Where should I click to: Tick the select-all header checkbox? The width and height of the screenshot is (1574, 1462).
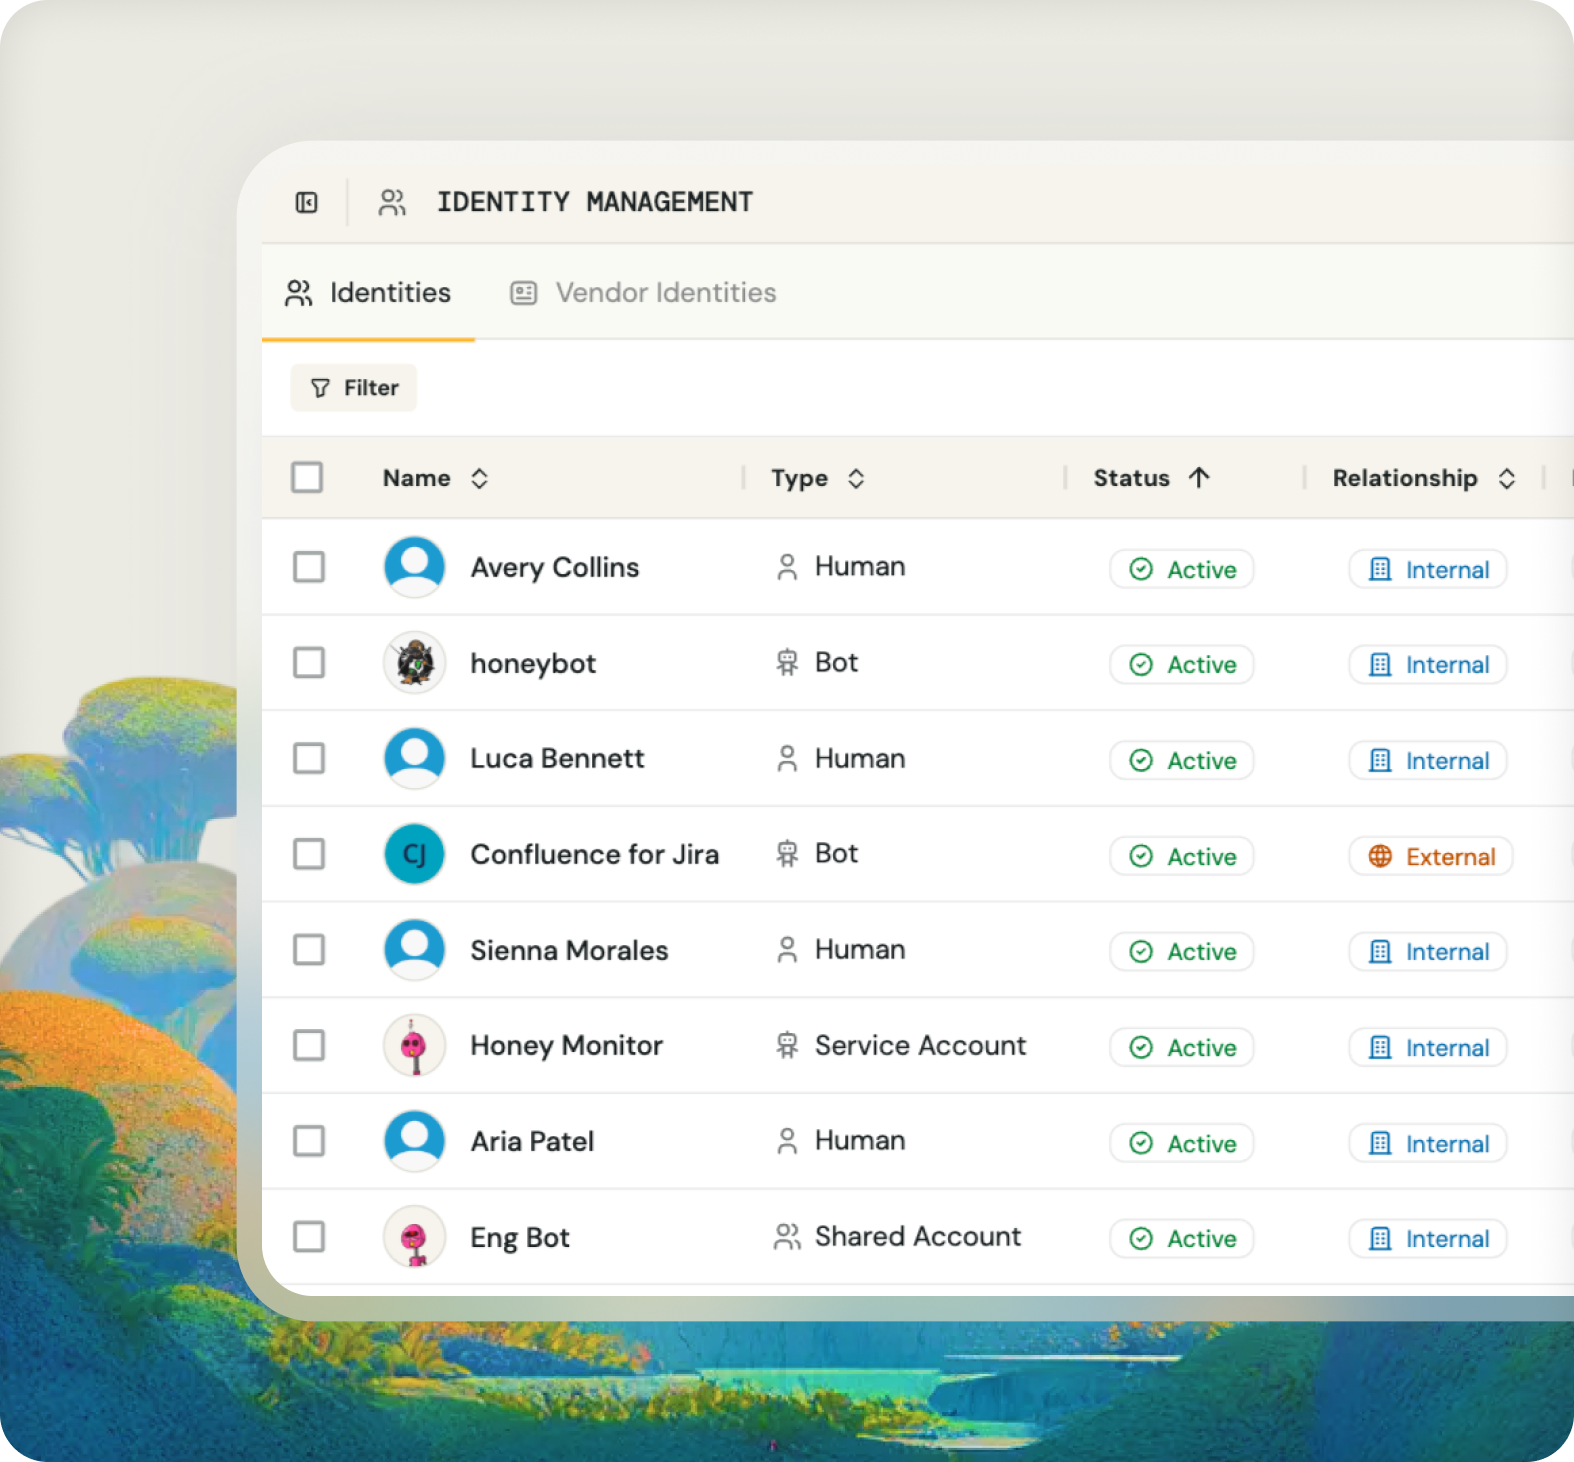pos(307,477)
